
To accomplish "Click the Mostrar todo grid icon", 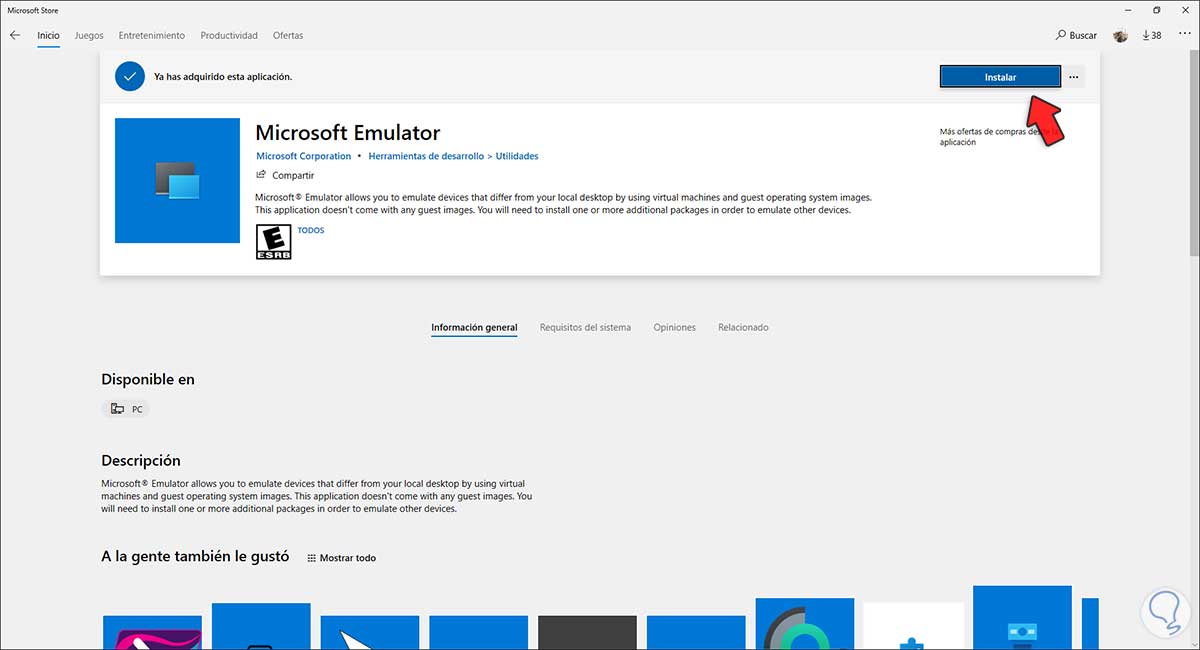I will tap(311, 558).
